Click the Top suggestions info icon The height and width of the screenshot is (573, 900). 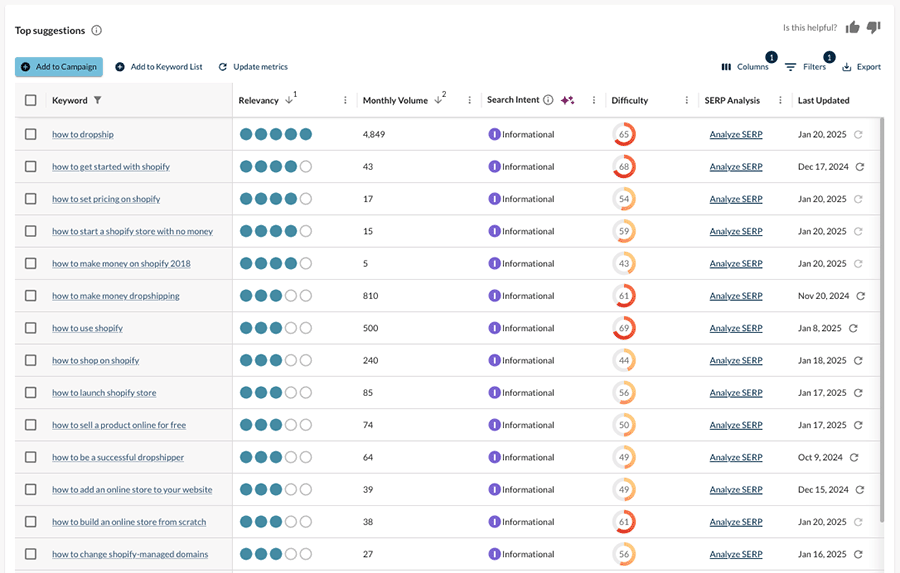click(96, 30)
